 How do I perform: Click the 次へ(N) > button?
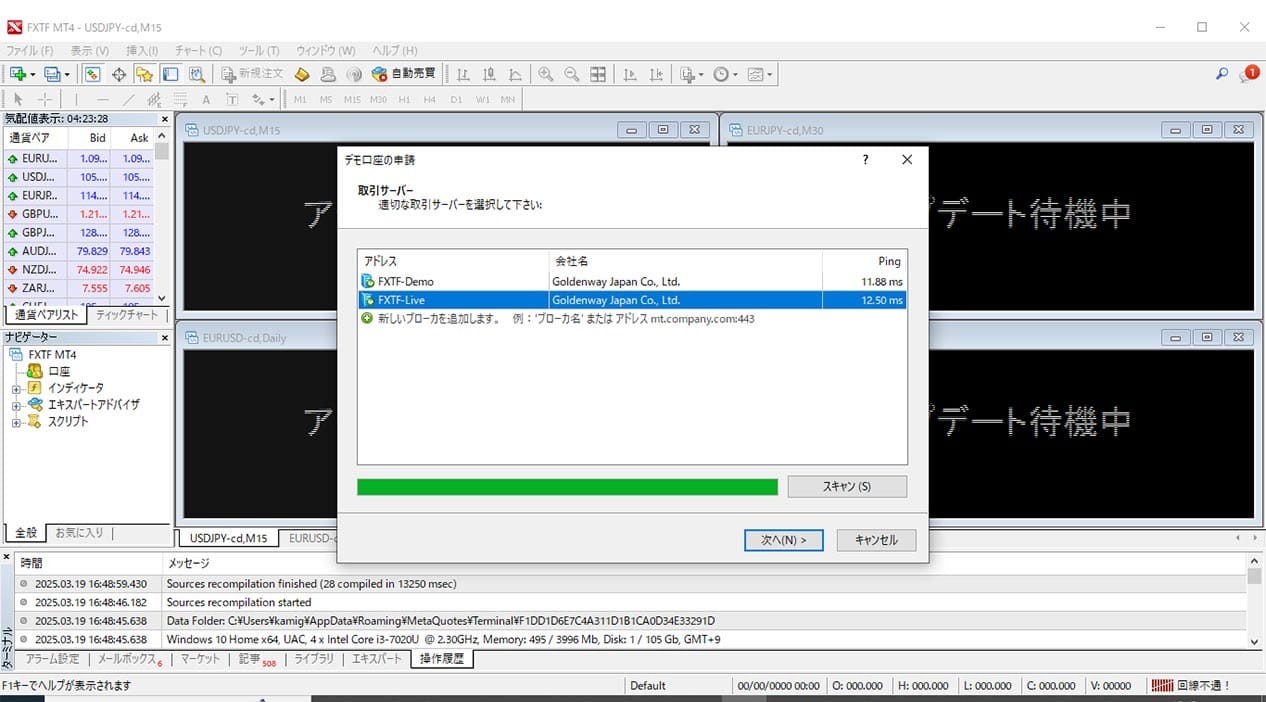(x=783, y=540)
